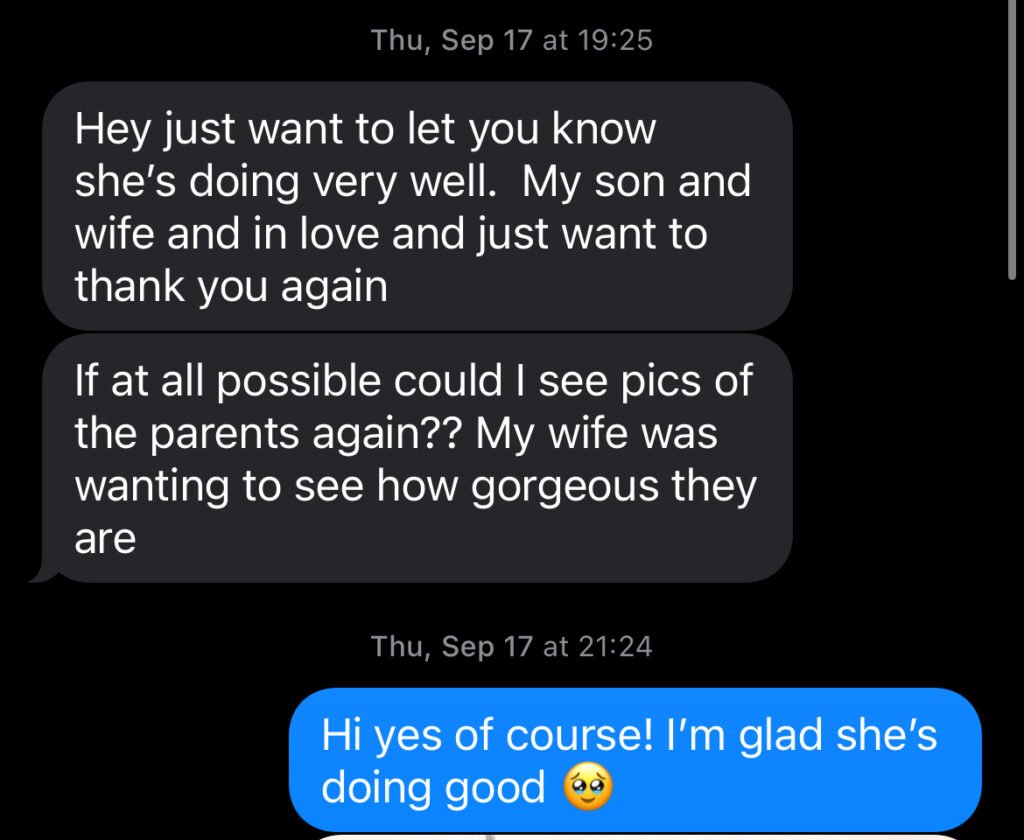Click the words 'thank you again' in first message
Image resolution: width=1024 pixels, height=840 pixels.
(x=231, y=286)
